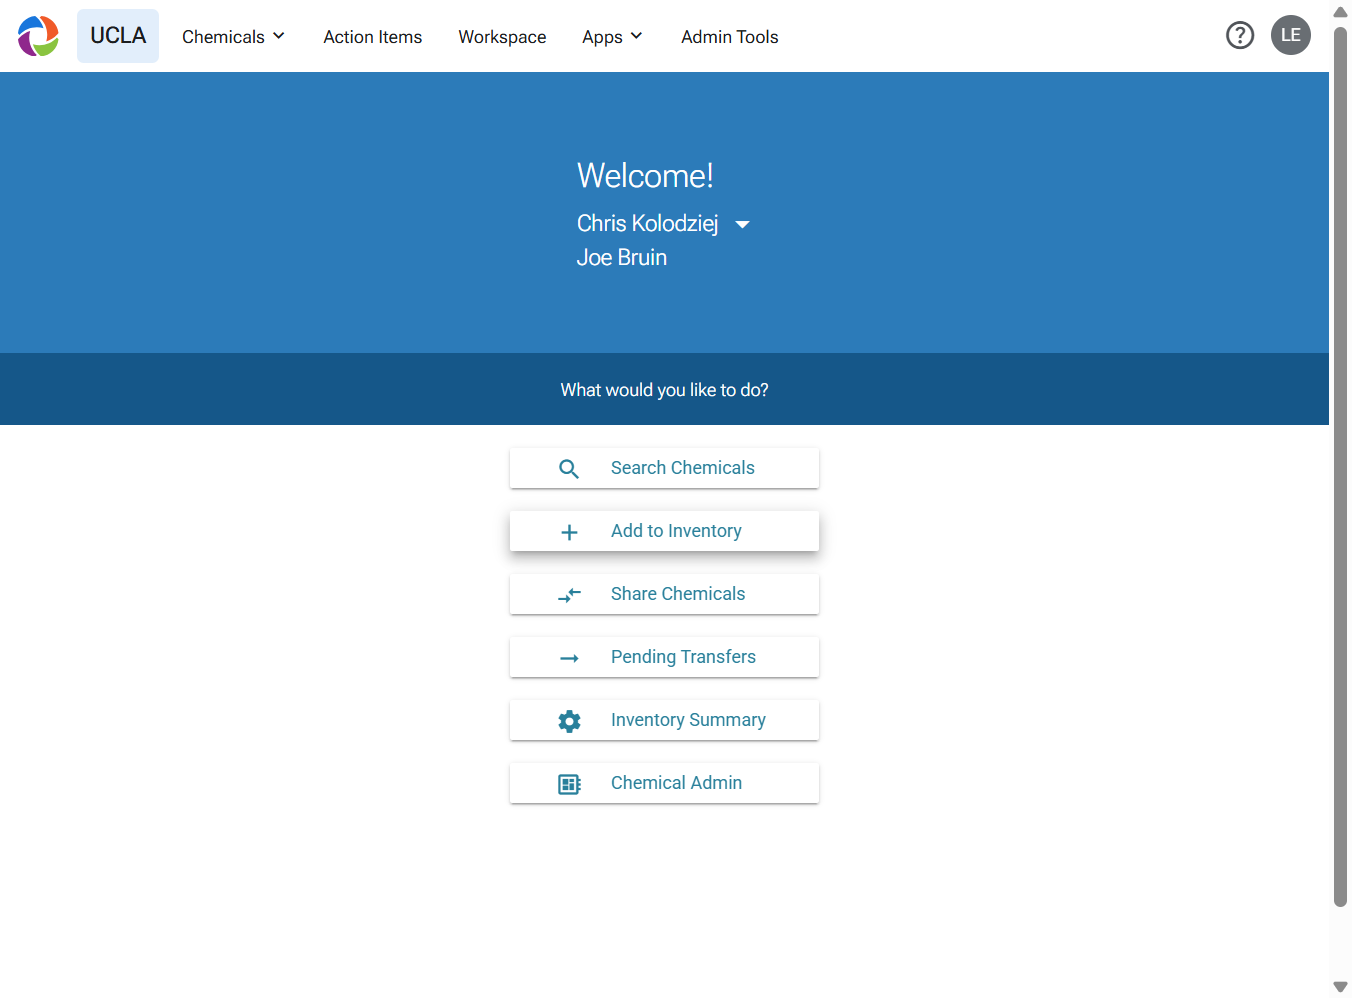1352x998 pixels.
Task: Click the Welcome! heading
Action: pos(645,176)
